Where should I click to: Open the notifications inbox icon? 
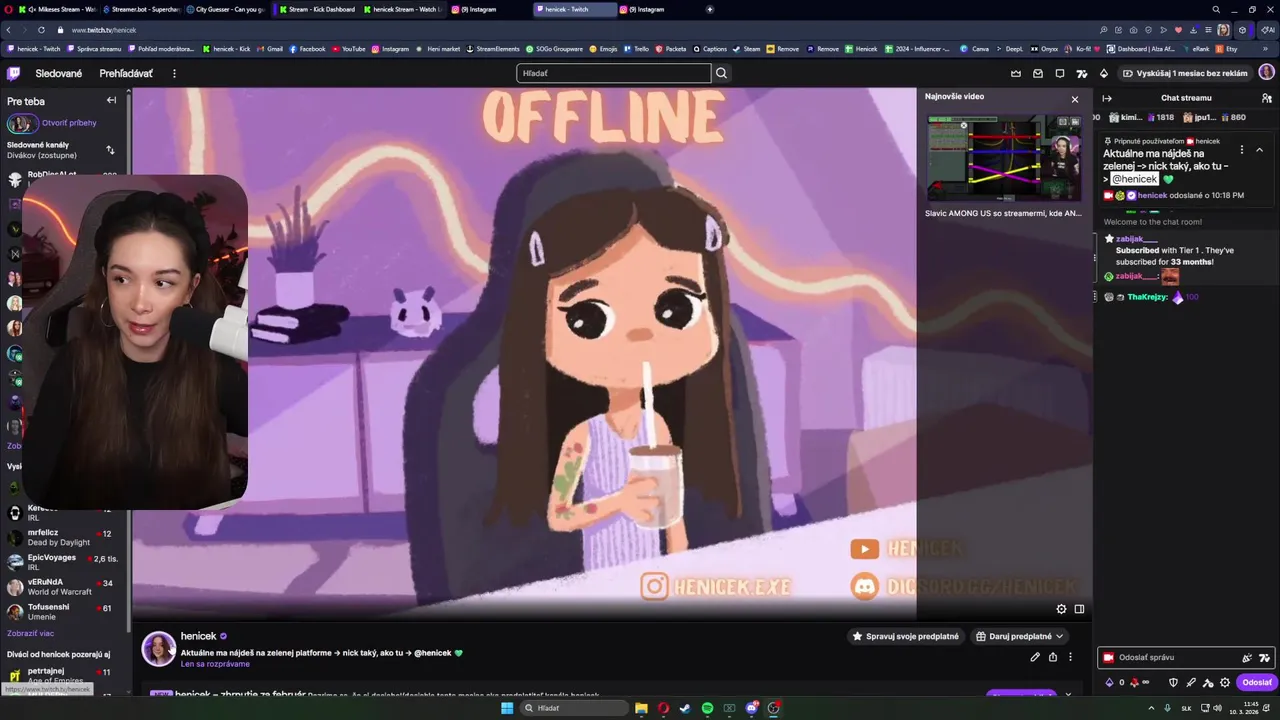tap(1038, 73)
